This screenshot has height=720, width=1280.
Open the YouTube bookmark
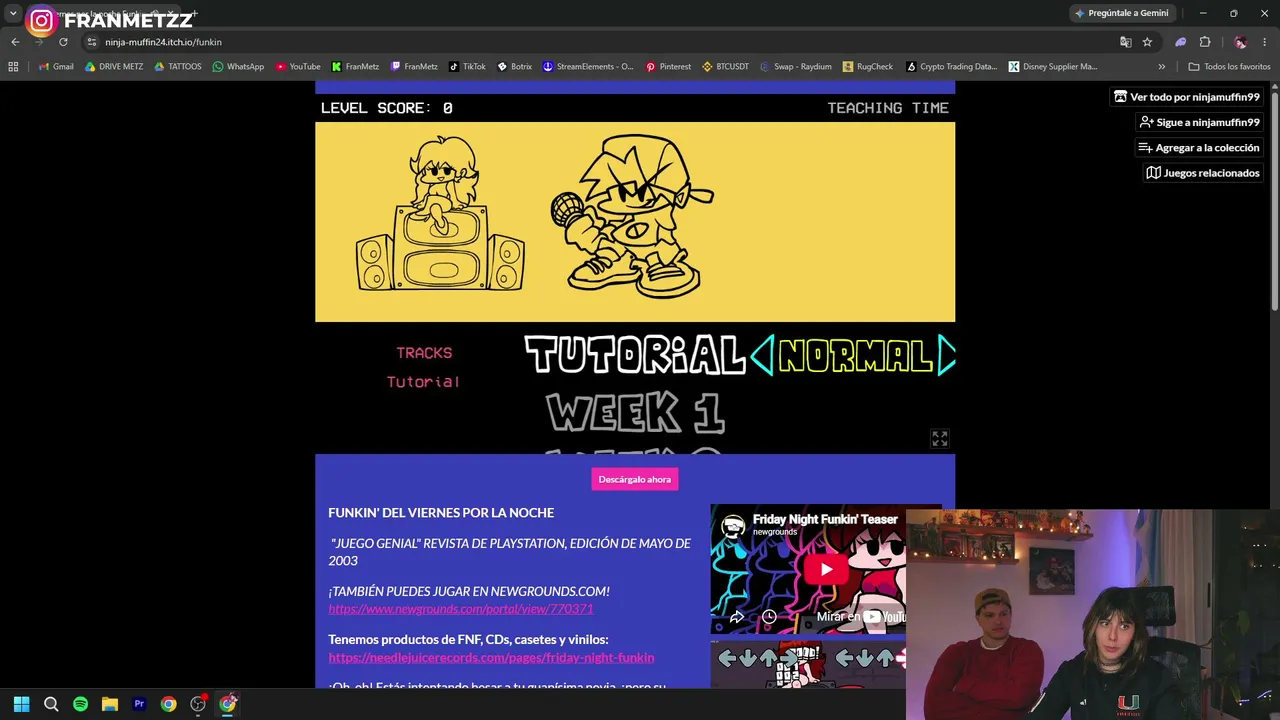298,67
